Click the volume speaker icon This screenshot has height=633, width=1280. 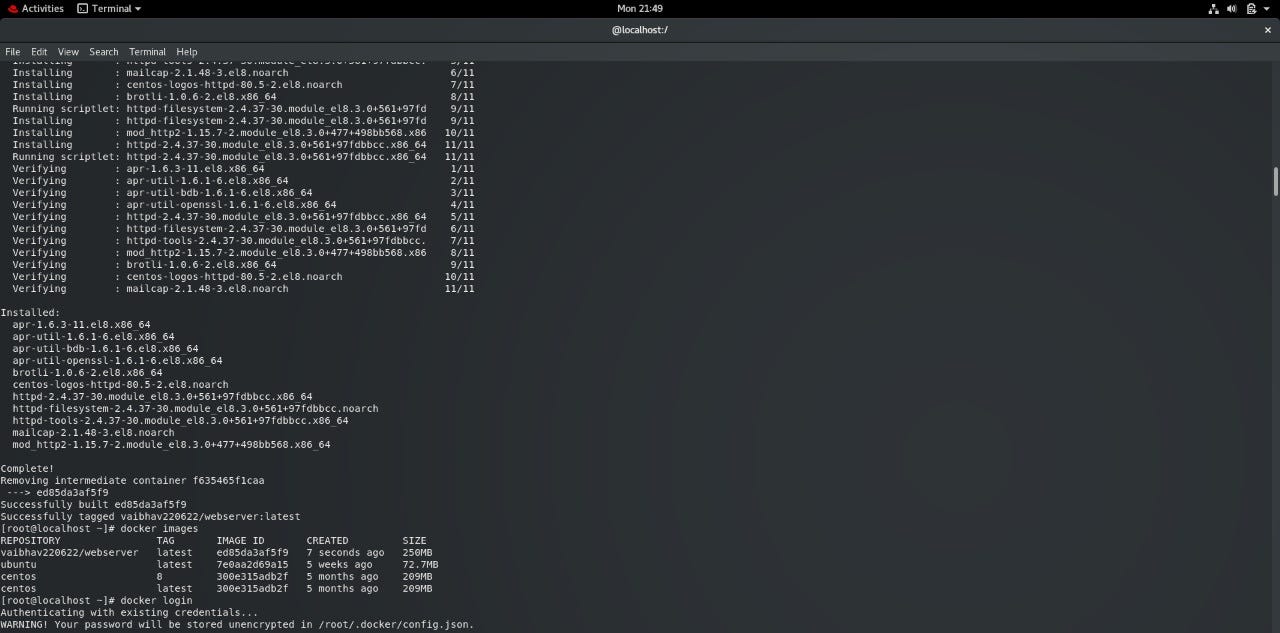point(1231,8)
